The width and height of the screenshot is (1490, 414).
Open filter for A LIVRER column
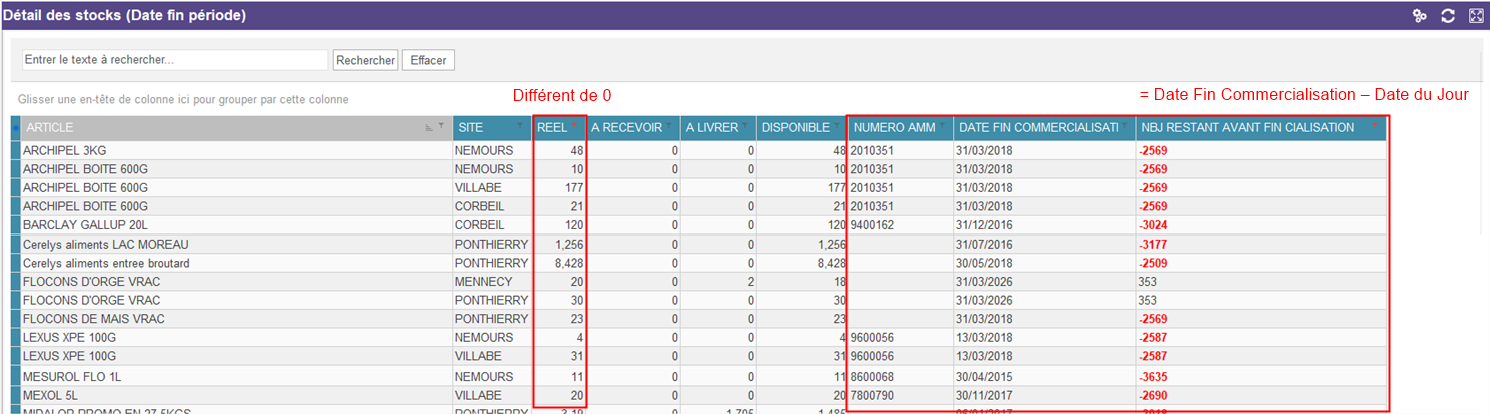tap(745, 127)
